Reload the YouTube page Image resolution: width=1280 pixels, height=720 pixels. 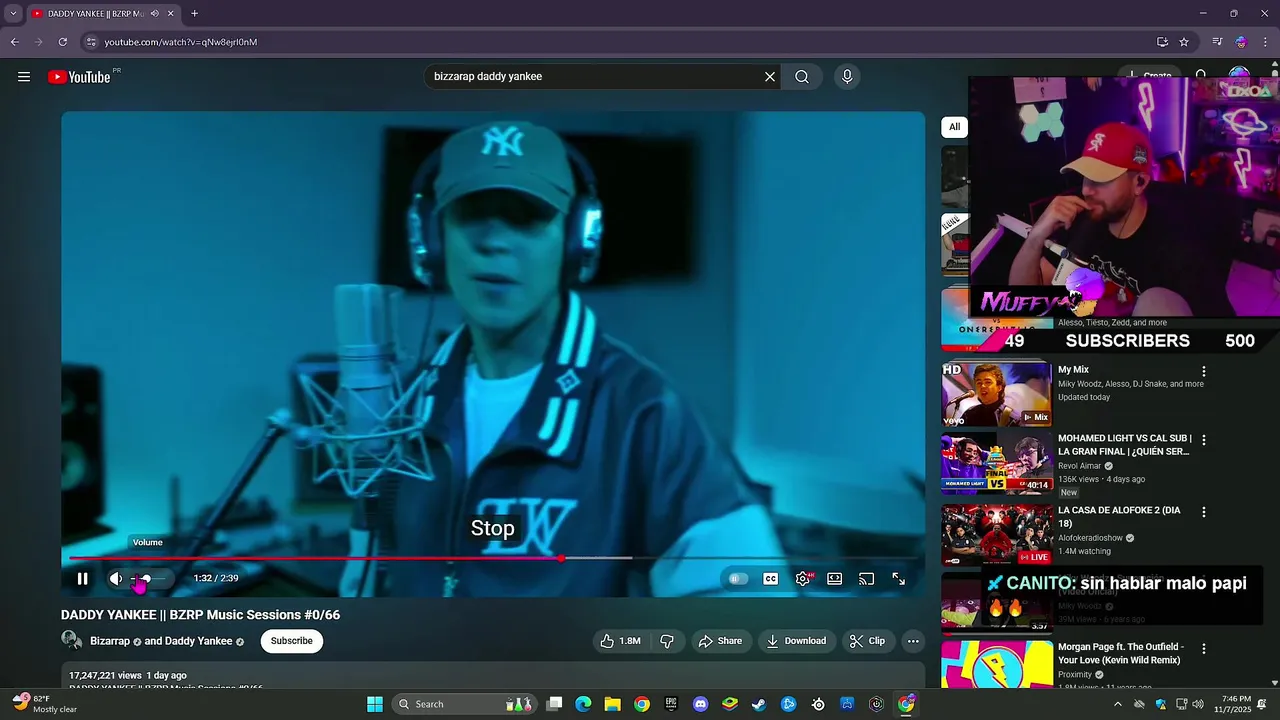(x=63, y=42)
